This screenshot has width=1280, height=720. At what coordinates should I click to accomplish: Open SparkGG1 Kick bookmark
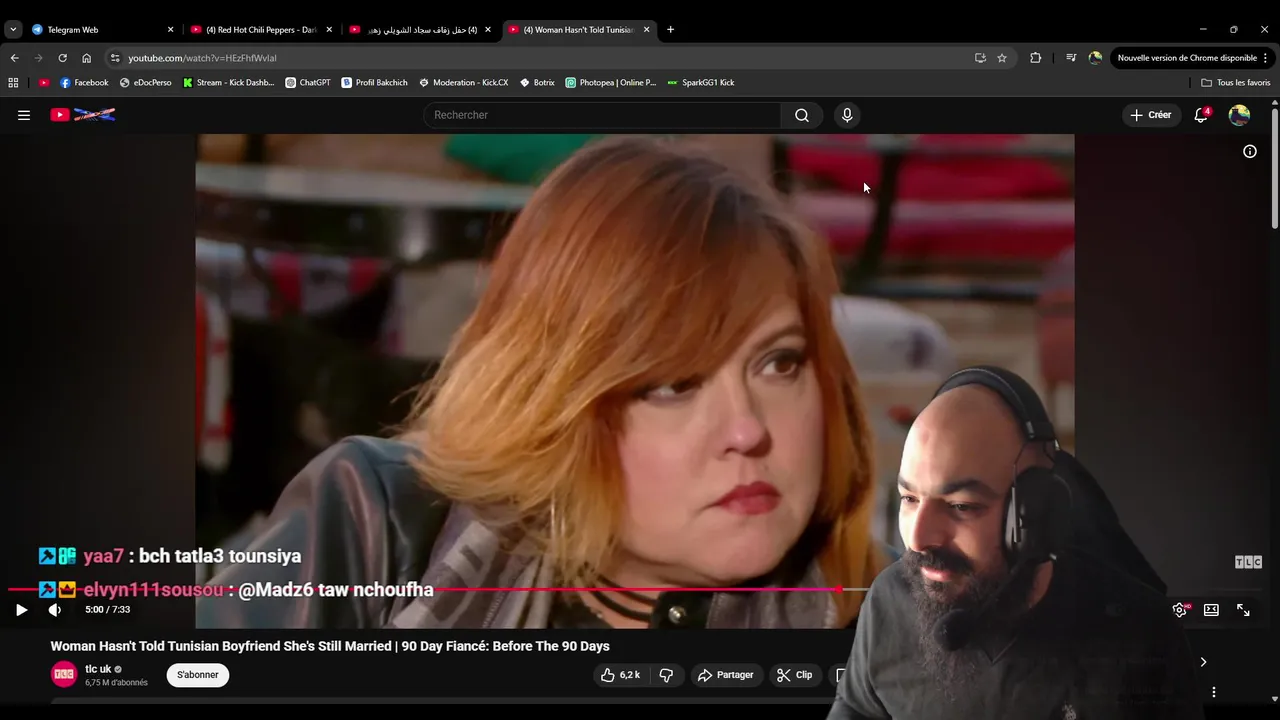(700, 83)
